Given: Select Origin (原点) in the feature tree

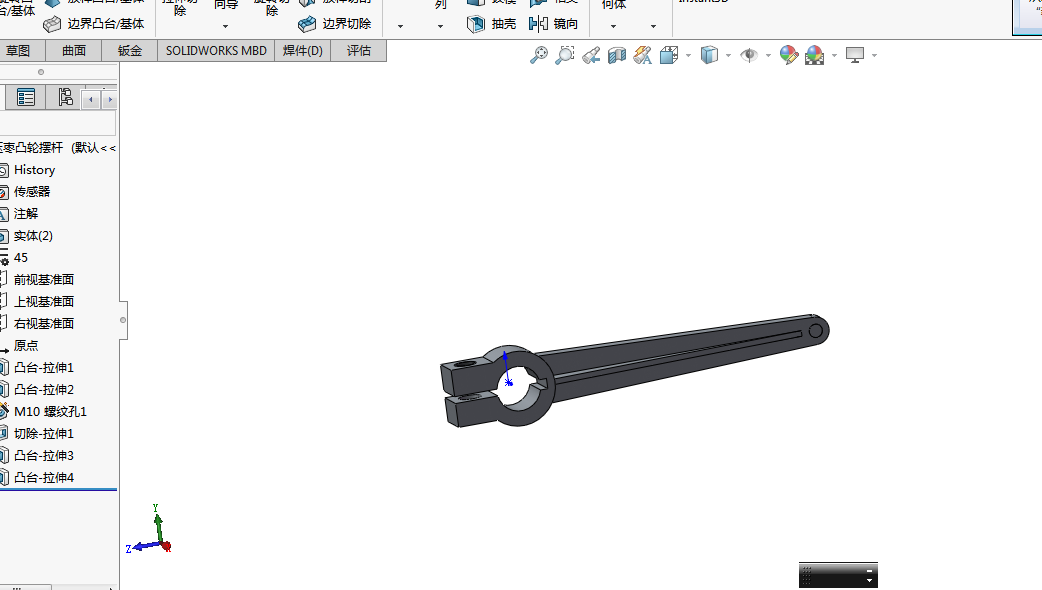Looking at the screenshot, I should coord(26,345).
